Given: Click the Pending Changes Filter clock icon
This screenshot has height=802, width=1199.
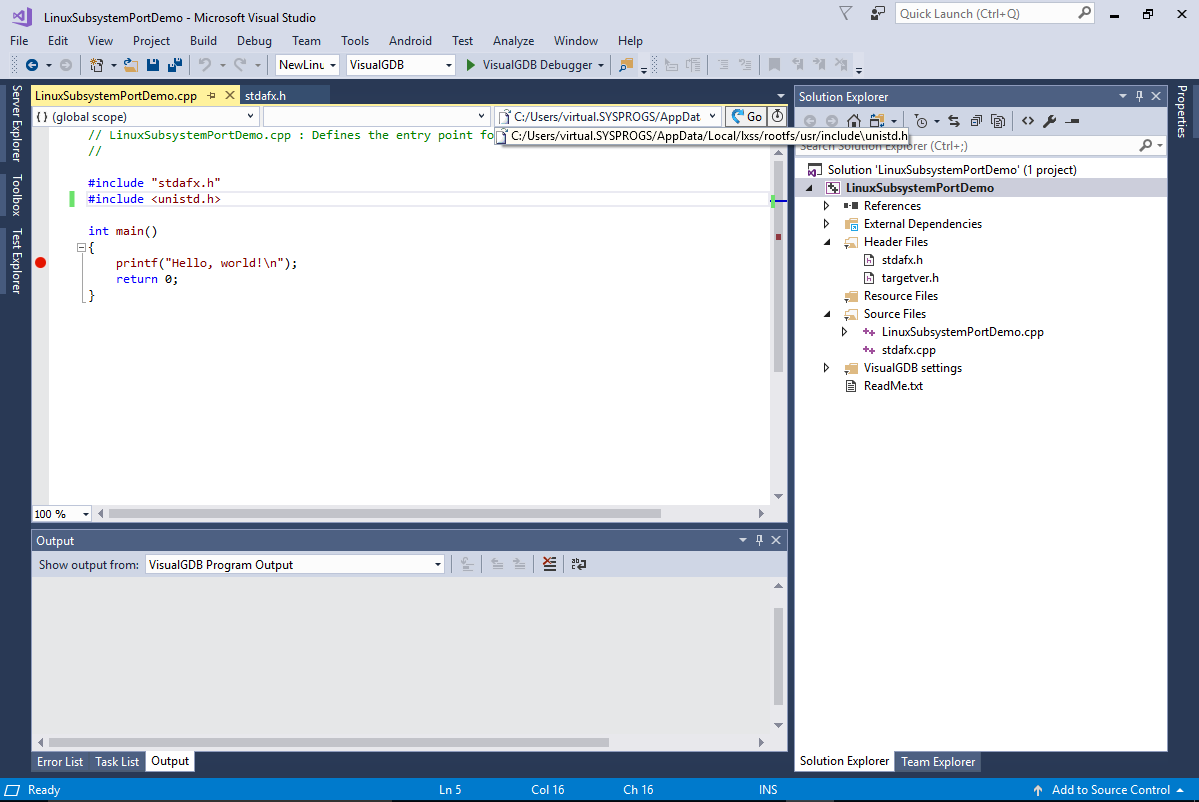Looking at the screenshot, I should click(921, 121).
